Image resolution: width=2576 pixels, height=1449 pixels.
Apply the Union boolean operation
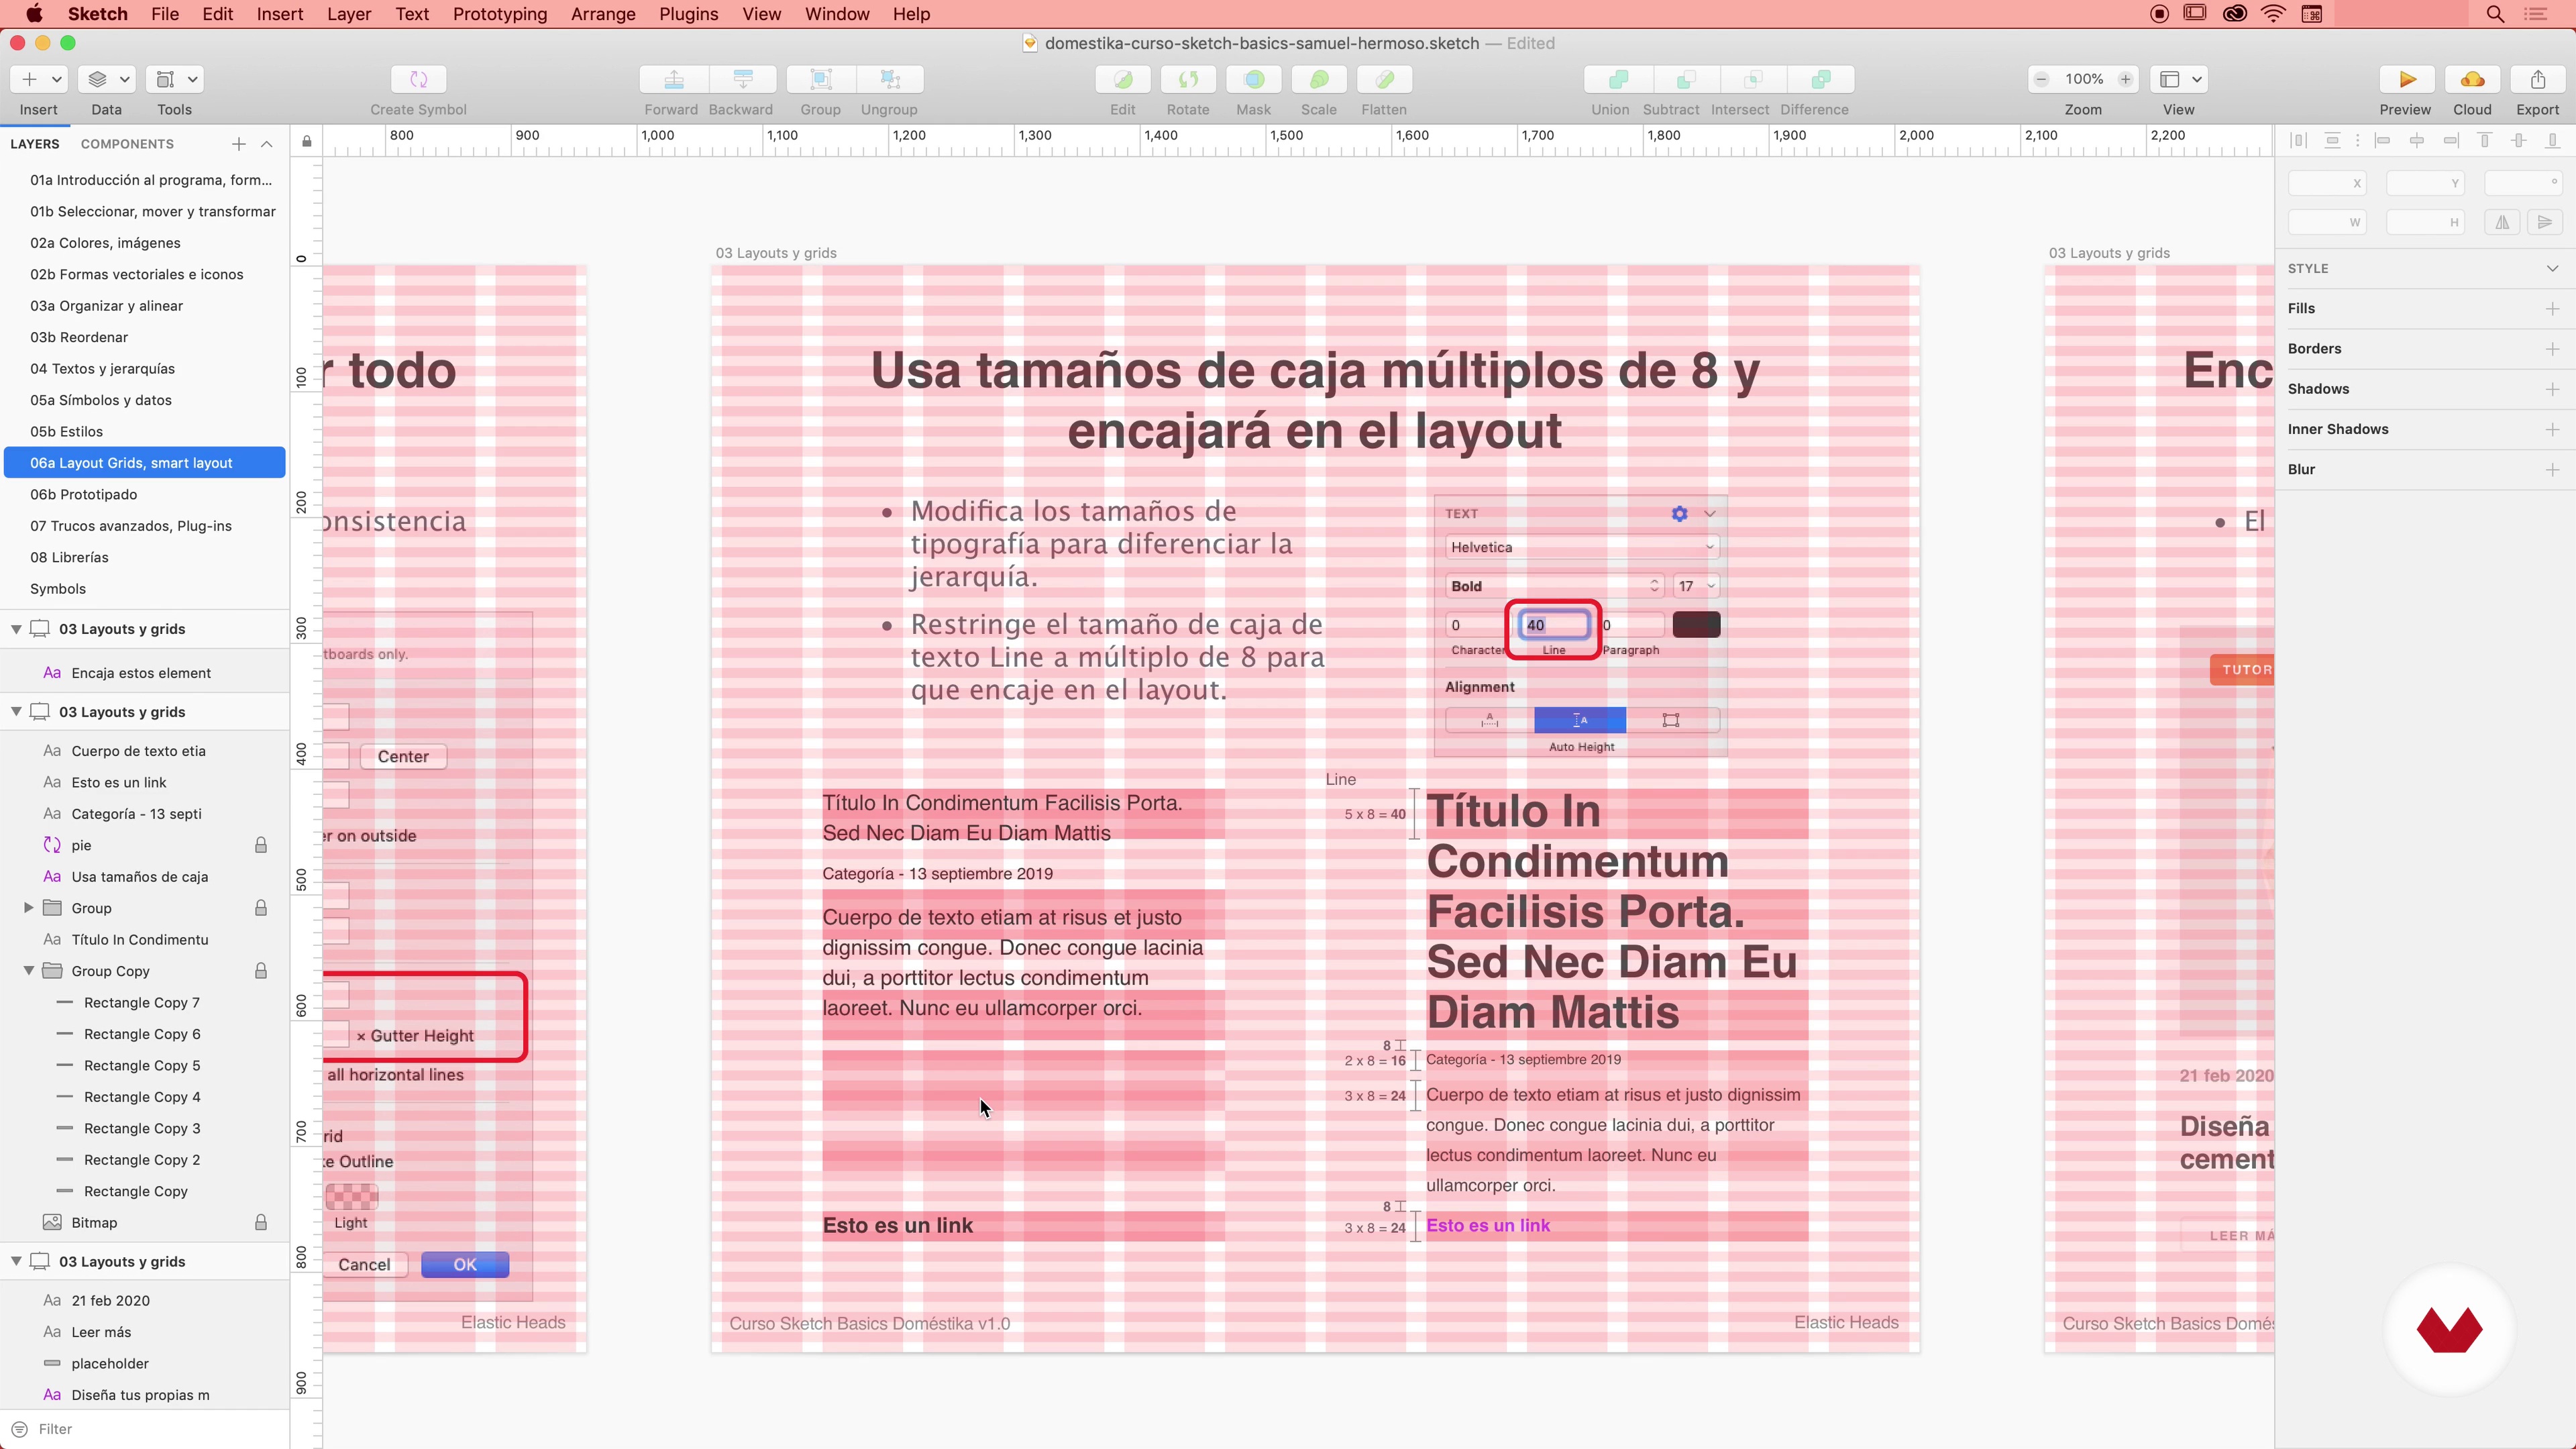coord(1618,79)
